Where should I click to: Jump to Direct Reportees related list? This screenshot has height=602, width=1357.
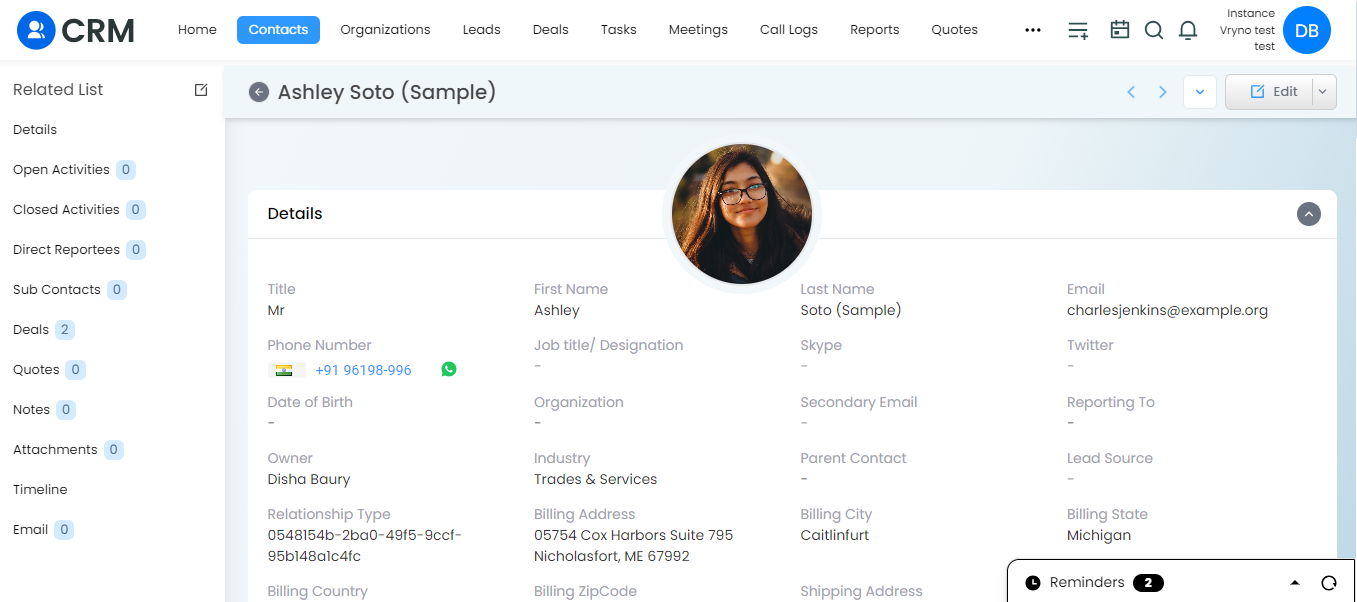[x=66, y=250]
